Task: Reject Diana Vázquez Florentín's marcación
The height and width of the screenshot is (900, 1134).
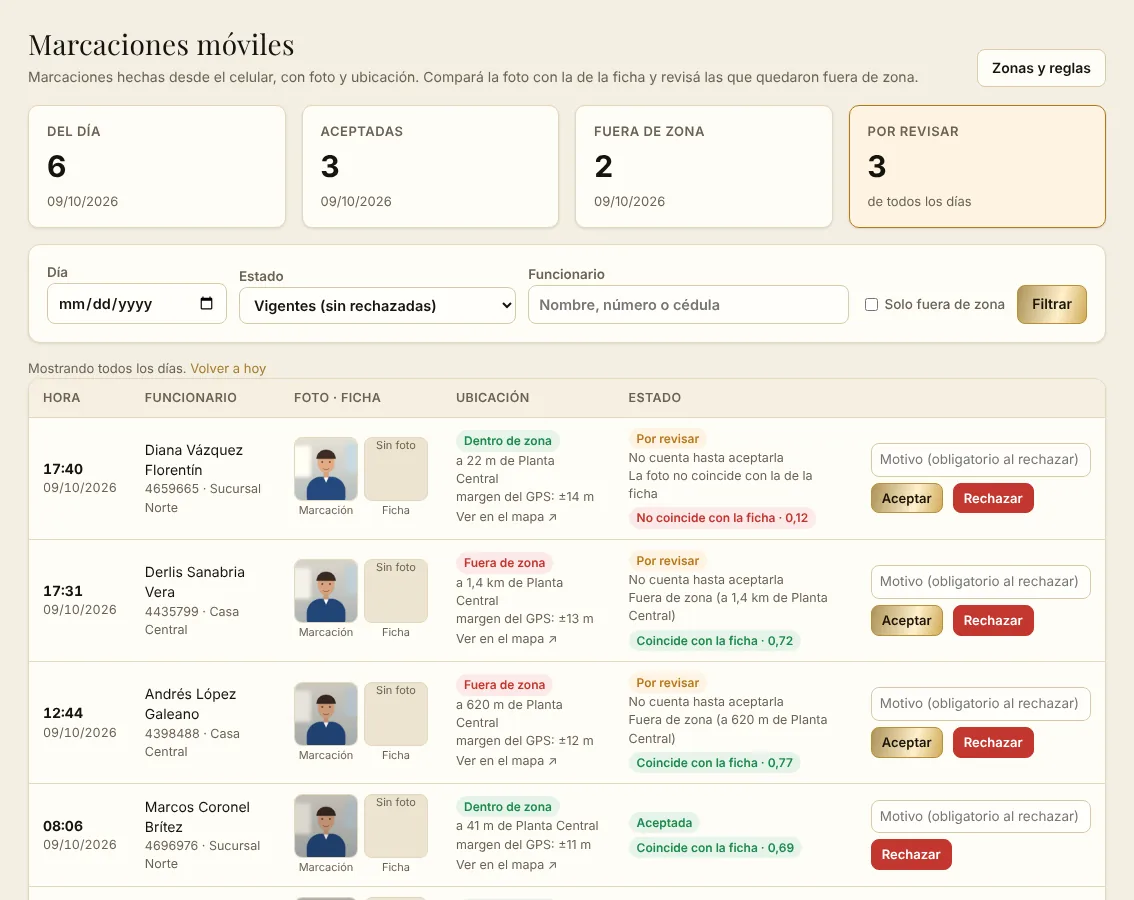Action: click(x=992, y=498)
